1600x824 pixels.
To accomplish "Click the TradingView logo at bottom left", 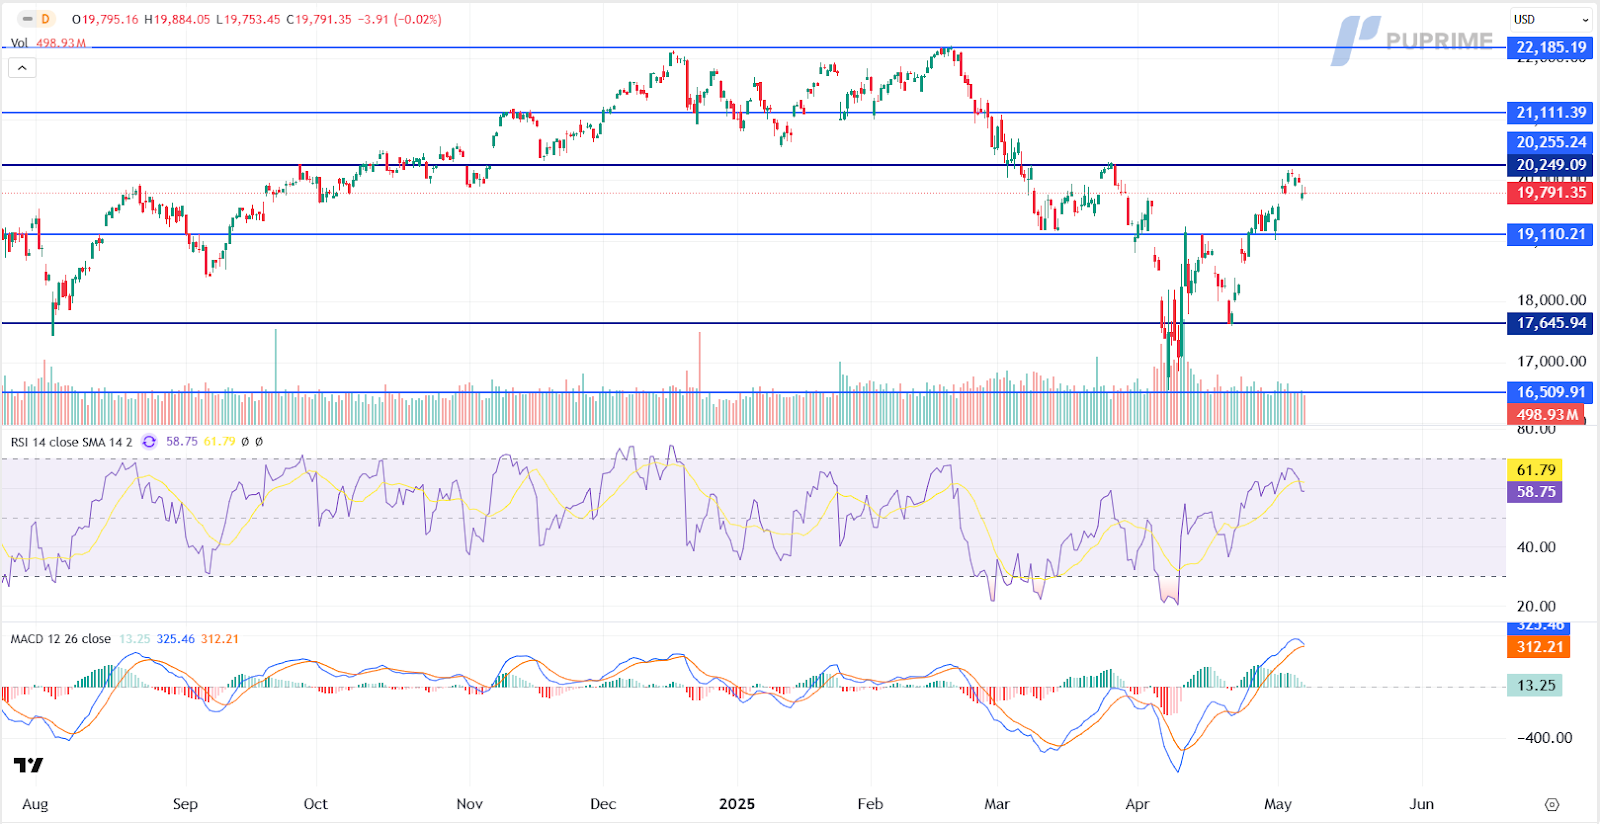I will (28, 765).
